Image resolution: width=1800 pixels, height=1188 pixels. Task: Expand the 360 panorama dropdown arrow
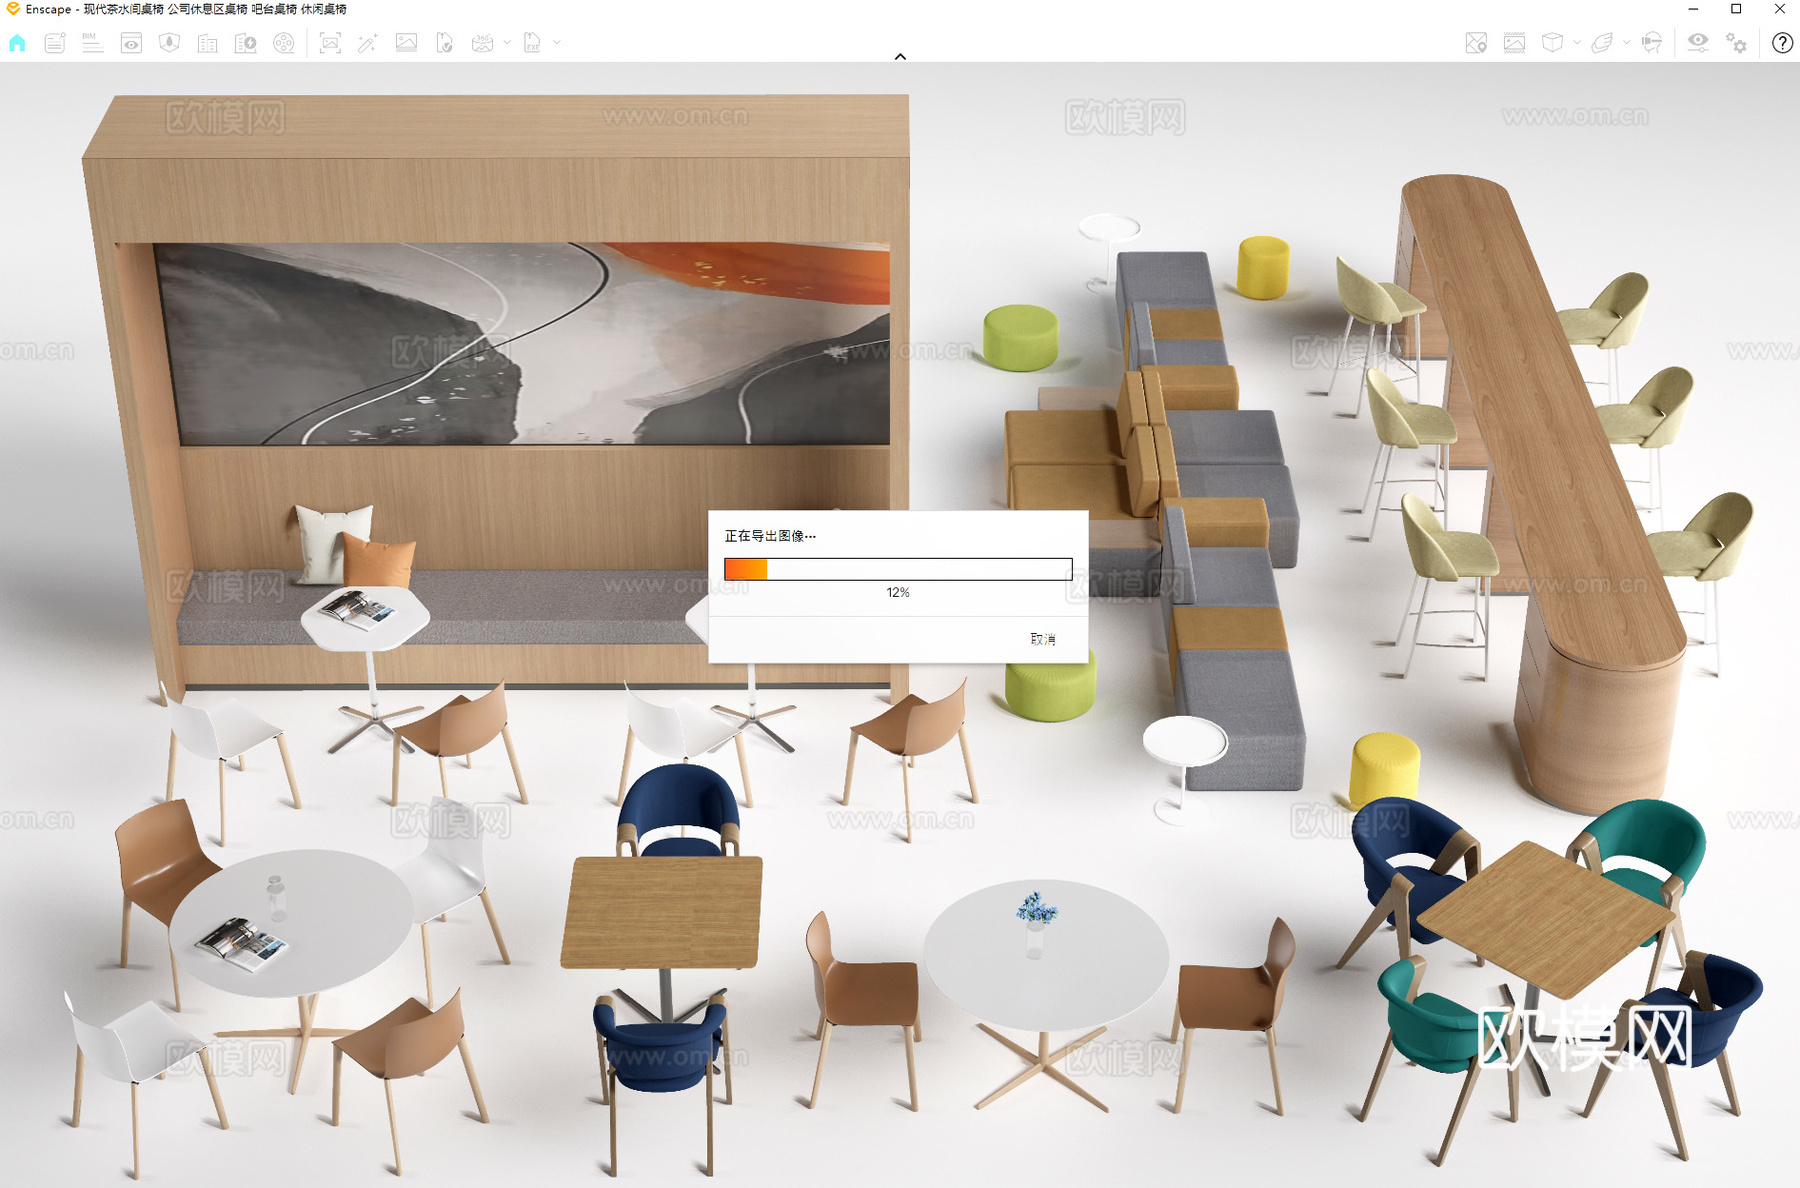507,43
